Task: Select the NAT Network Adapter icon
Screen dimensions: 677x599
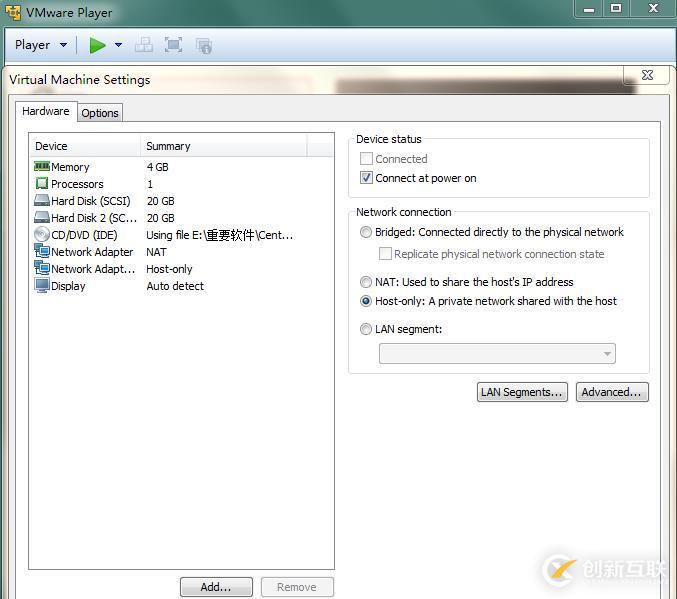Action: (42, 251)
